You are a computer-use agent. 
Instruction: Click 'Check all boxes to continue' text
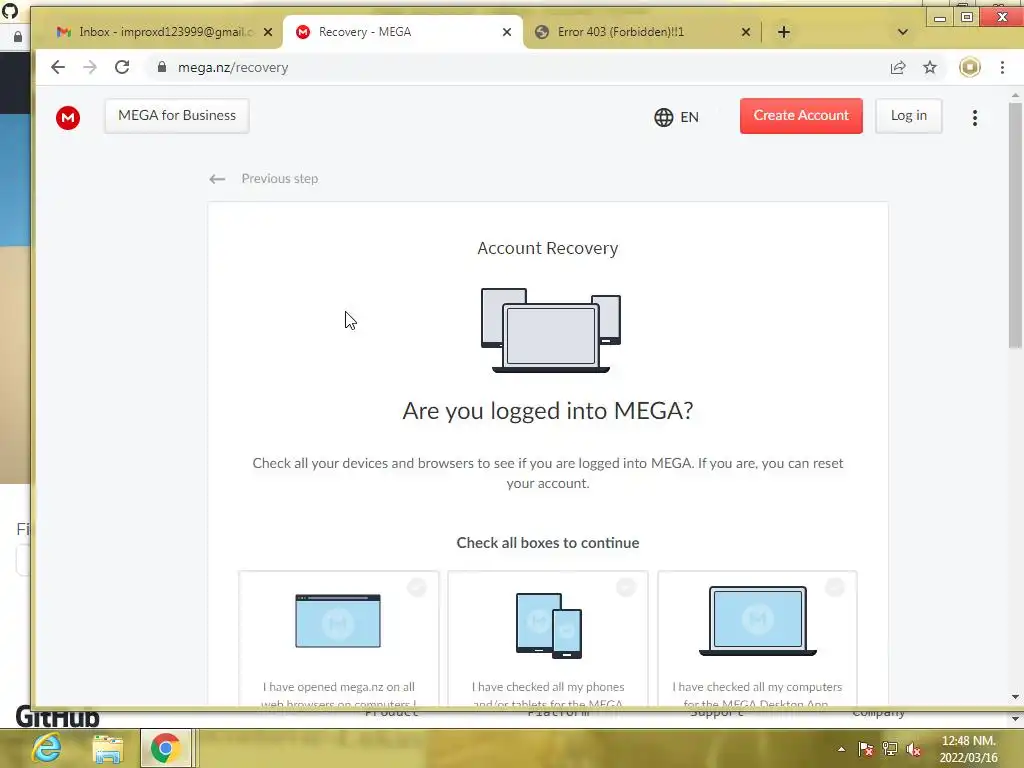547,543
